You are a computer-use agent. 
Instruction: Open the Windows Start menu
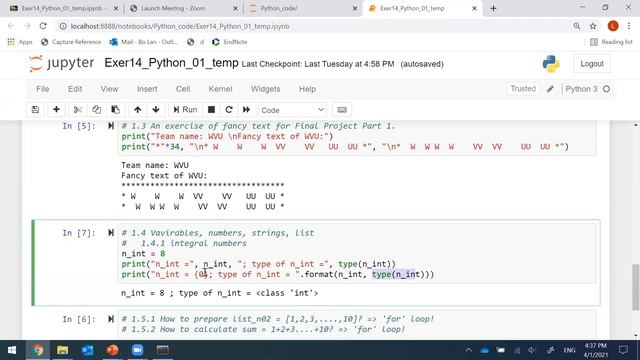(x=11, y=350)
